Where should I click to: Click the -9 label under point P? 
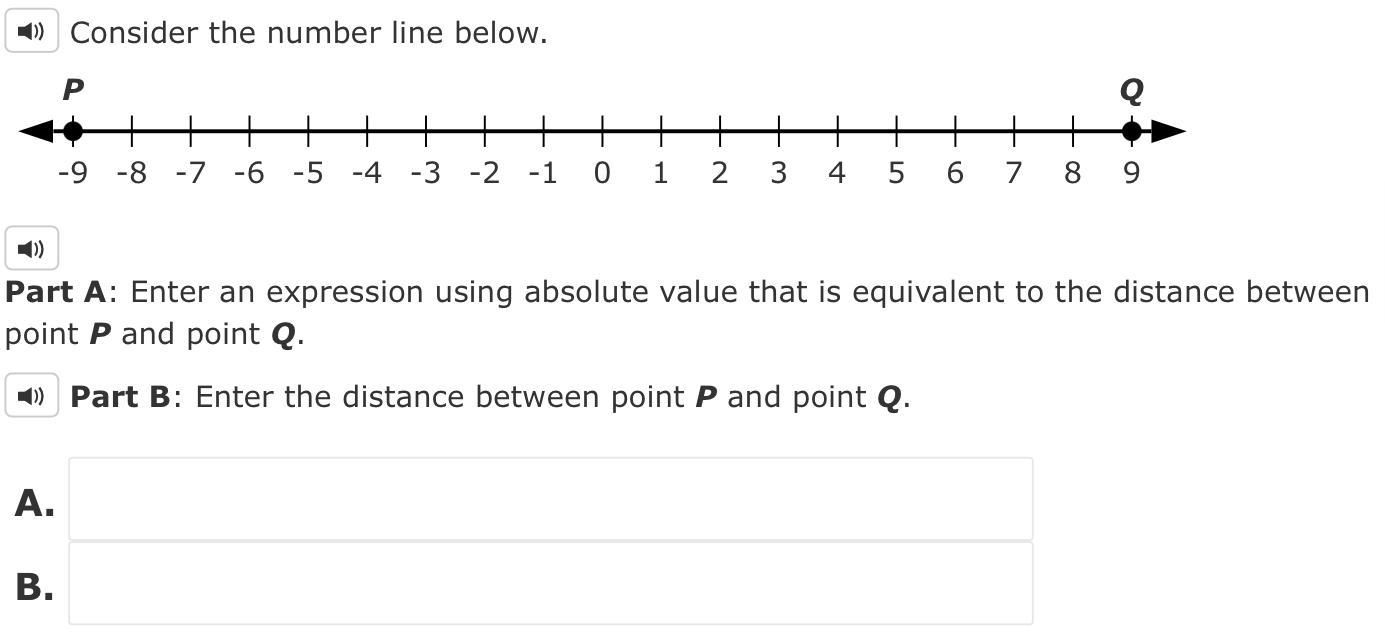pyautogui.click(x=72, y=173)
